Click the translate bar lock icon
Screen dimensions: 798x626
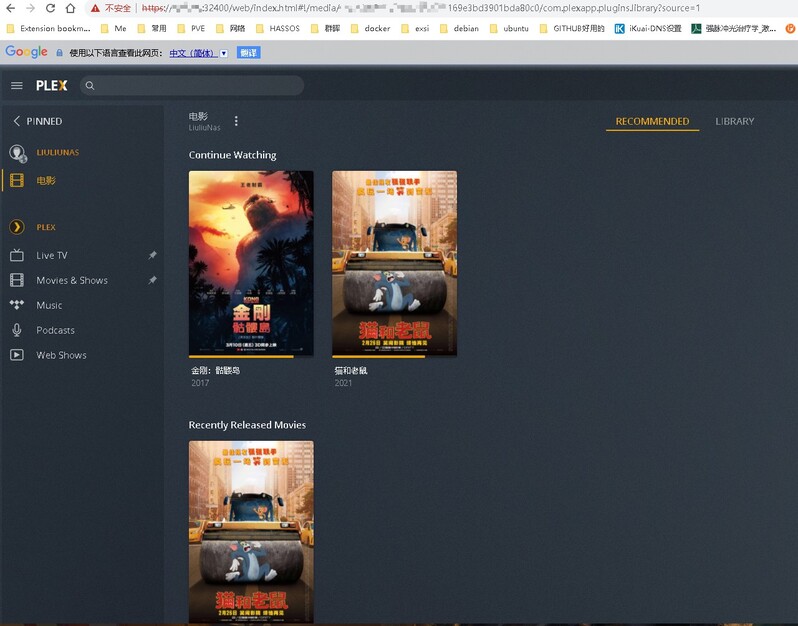click(60, 53)
